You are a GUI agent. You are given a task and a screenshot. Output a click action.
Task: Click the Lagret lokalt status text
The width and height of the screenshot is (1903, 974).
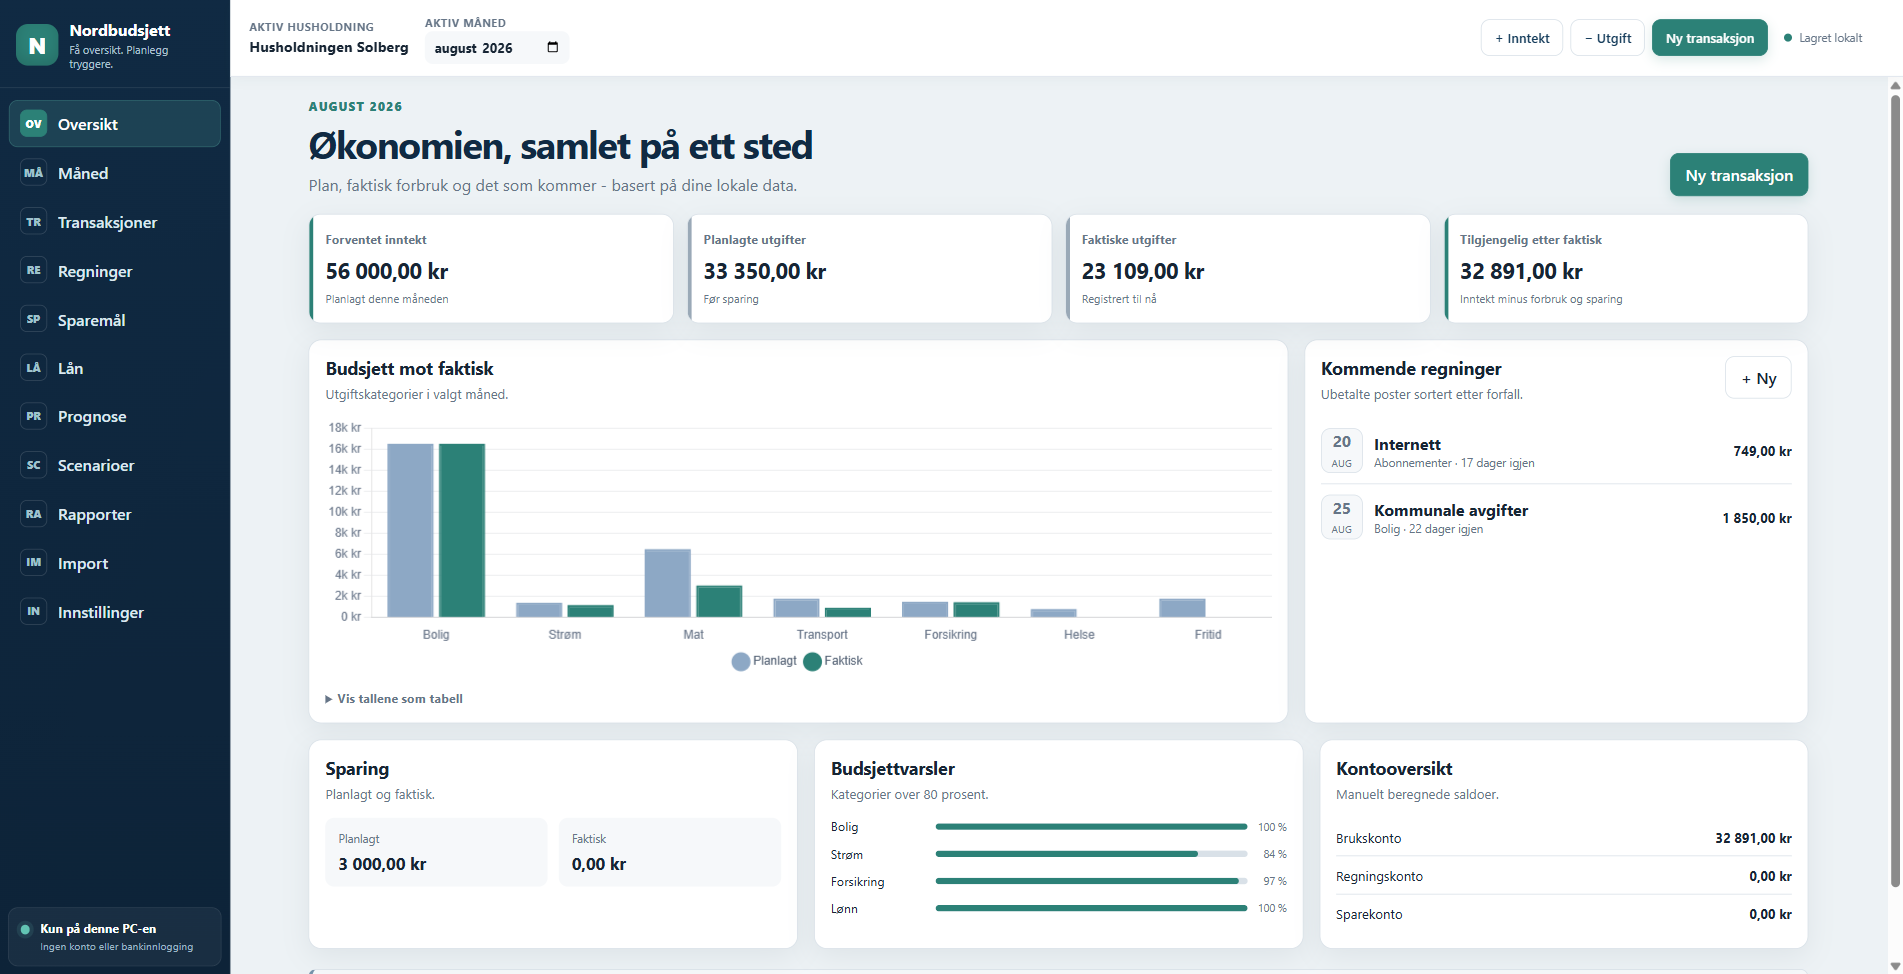click(1830, 38)
